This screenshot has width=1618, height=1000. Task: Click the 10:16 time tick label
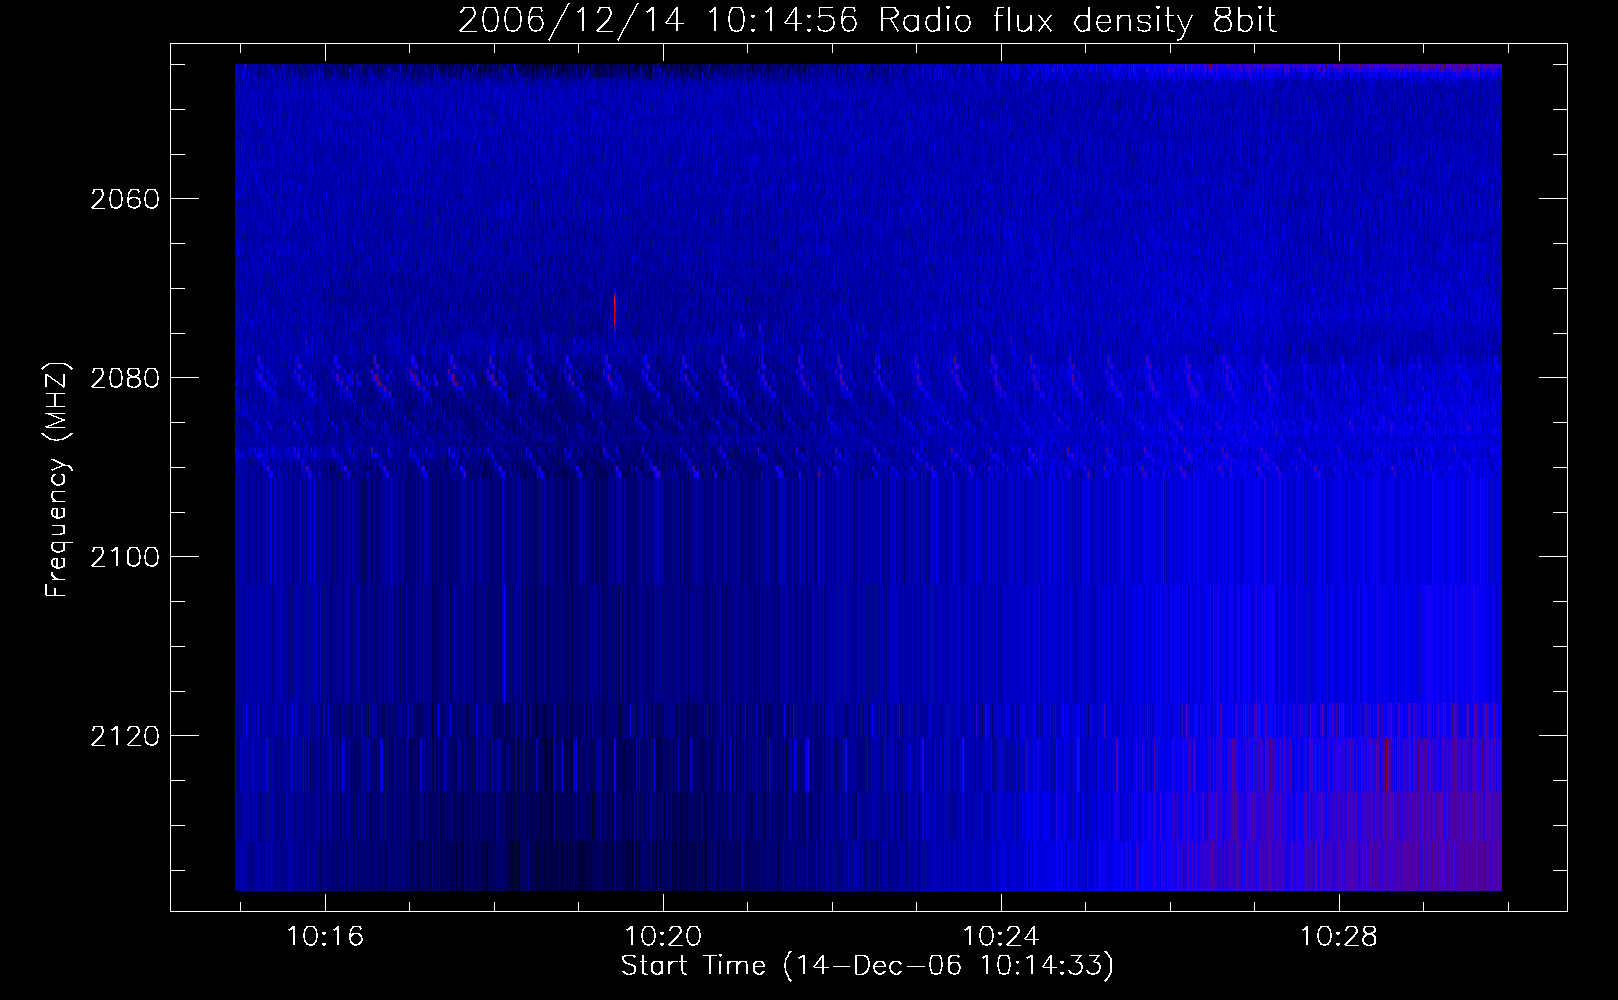325,937
